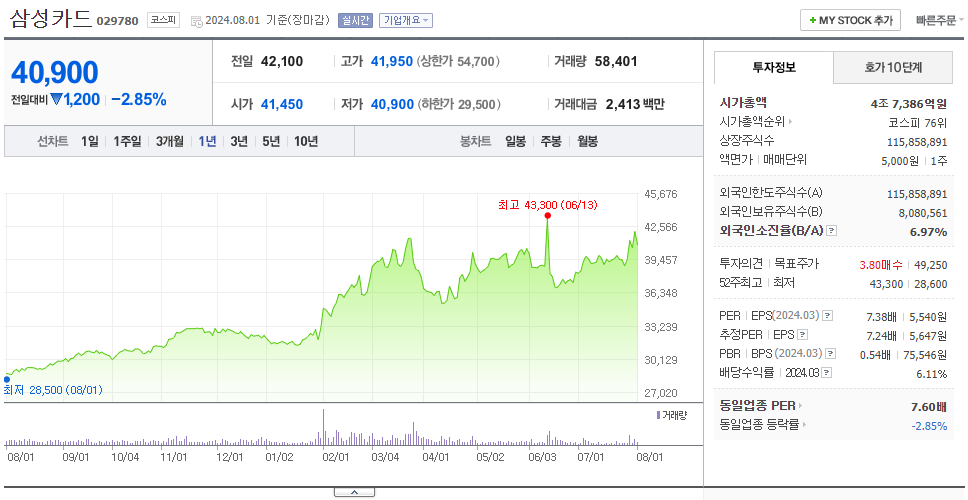The image size is (968, 500).
Task: Select the 10년 line chart period
Action: [x=306, y=141]
